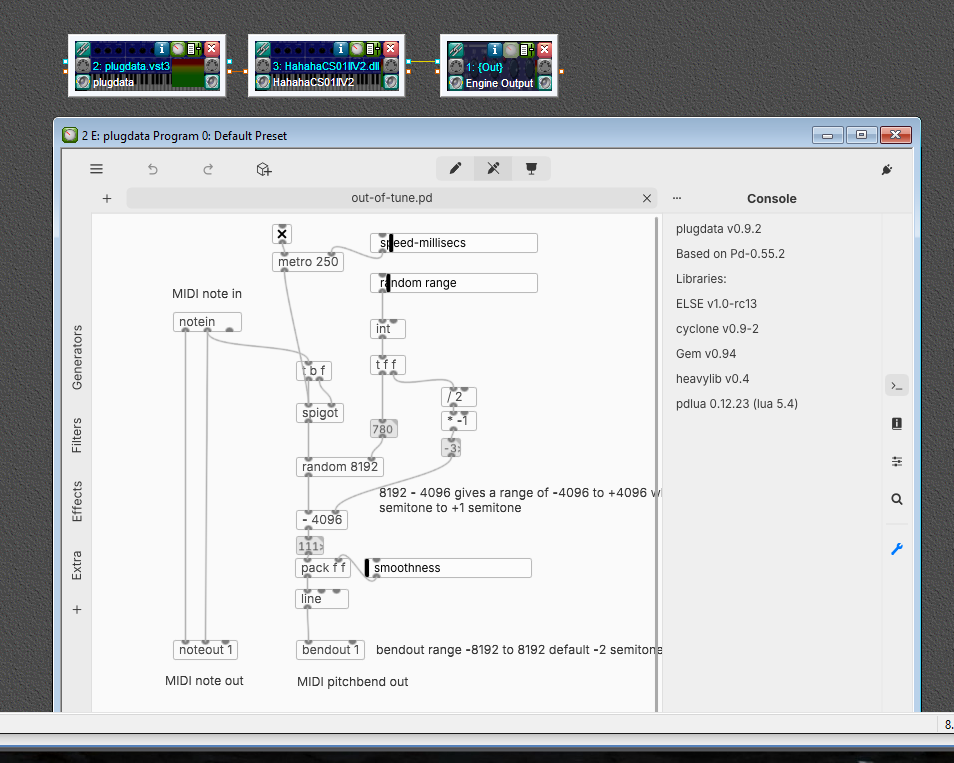Screen dimensions: 954x763
Task: Open the search panel magnifier icon
Action: (896, 499)
